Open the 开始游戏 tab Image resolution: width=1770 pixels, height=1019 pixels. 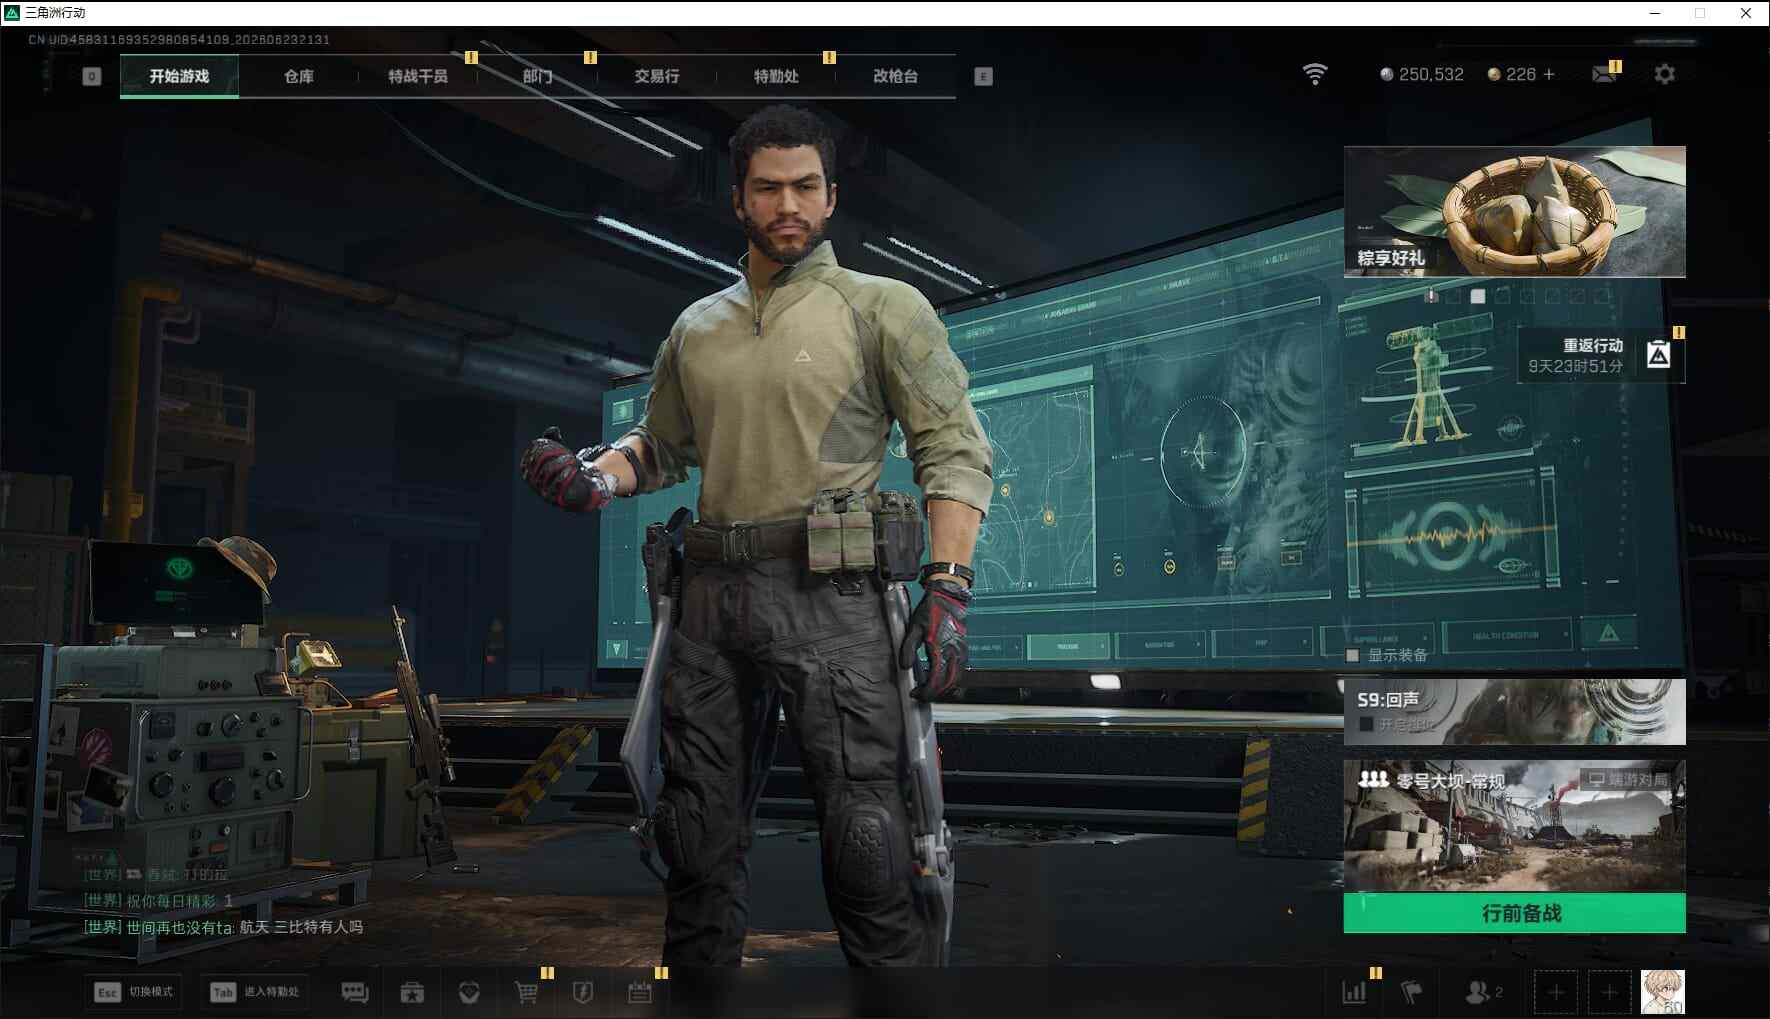pyautogui.click(x=179, y=76)
